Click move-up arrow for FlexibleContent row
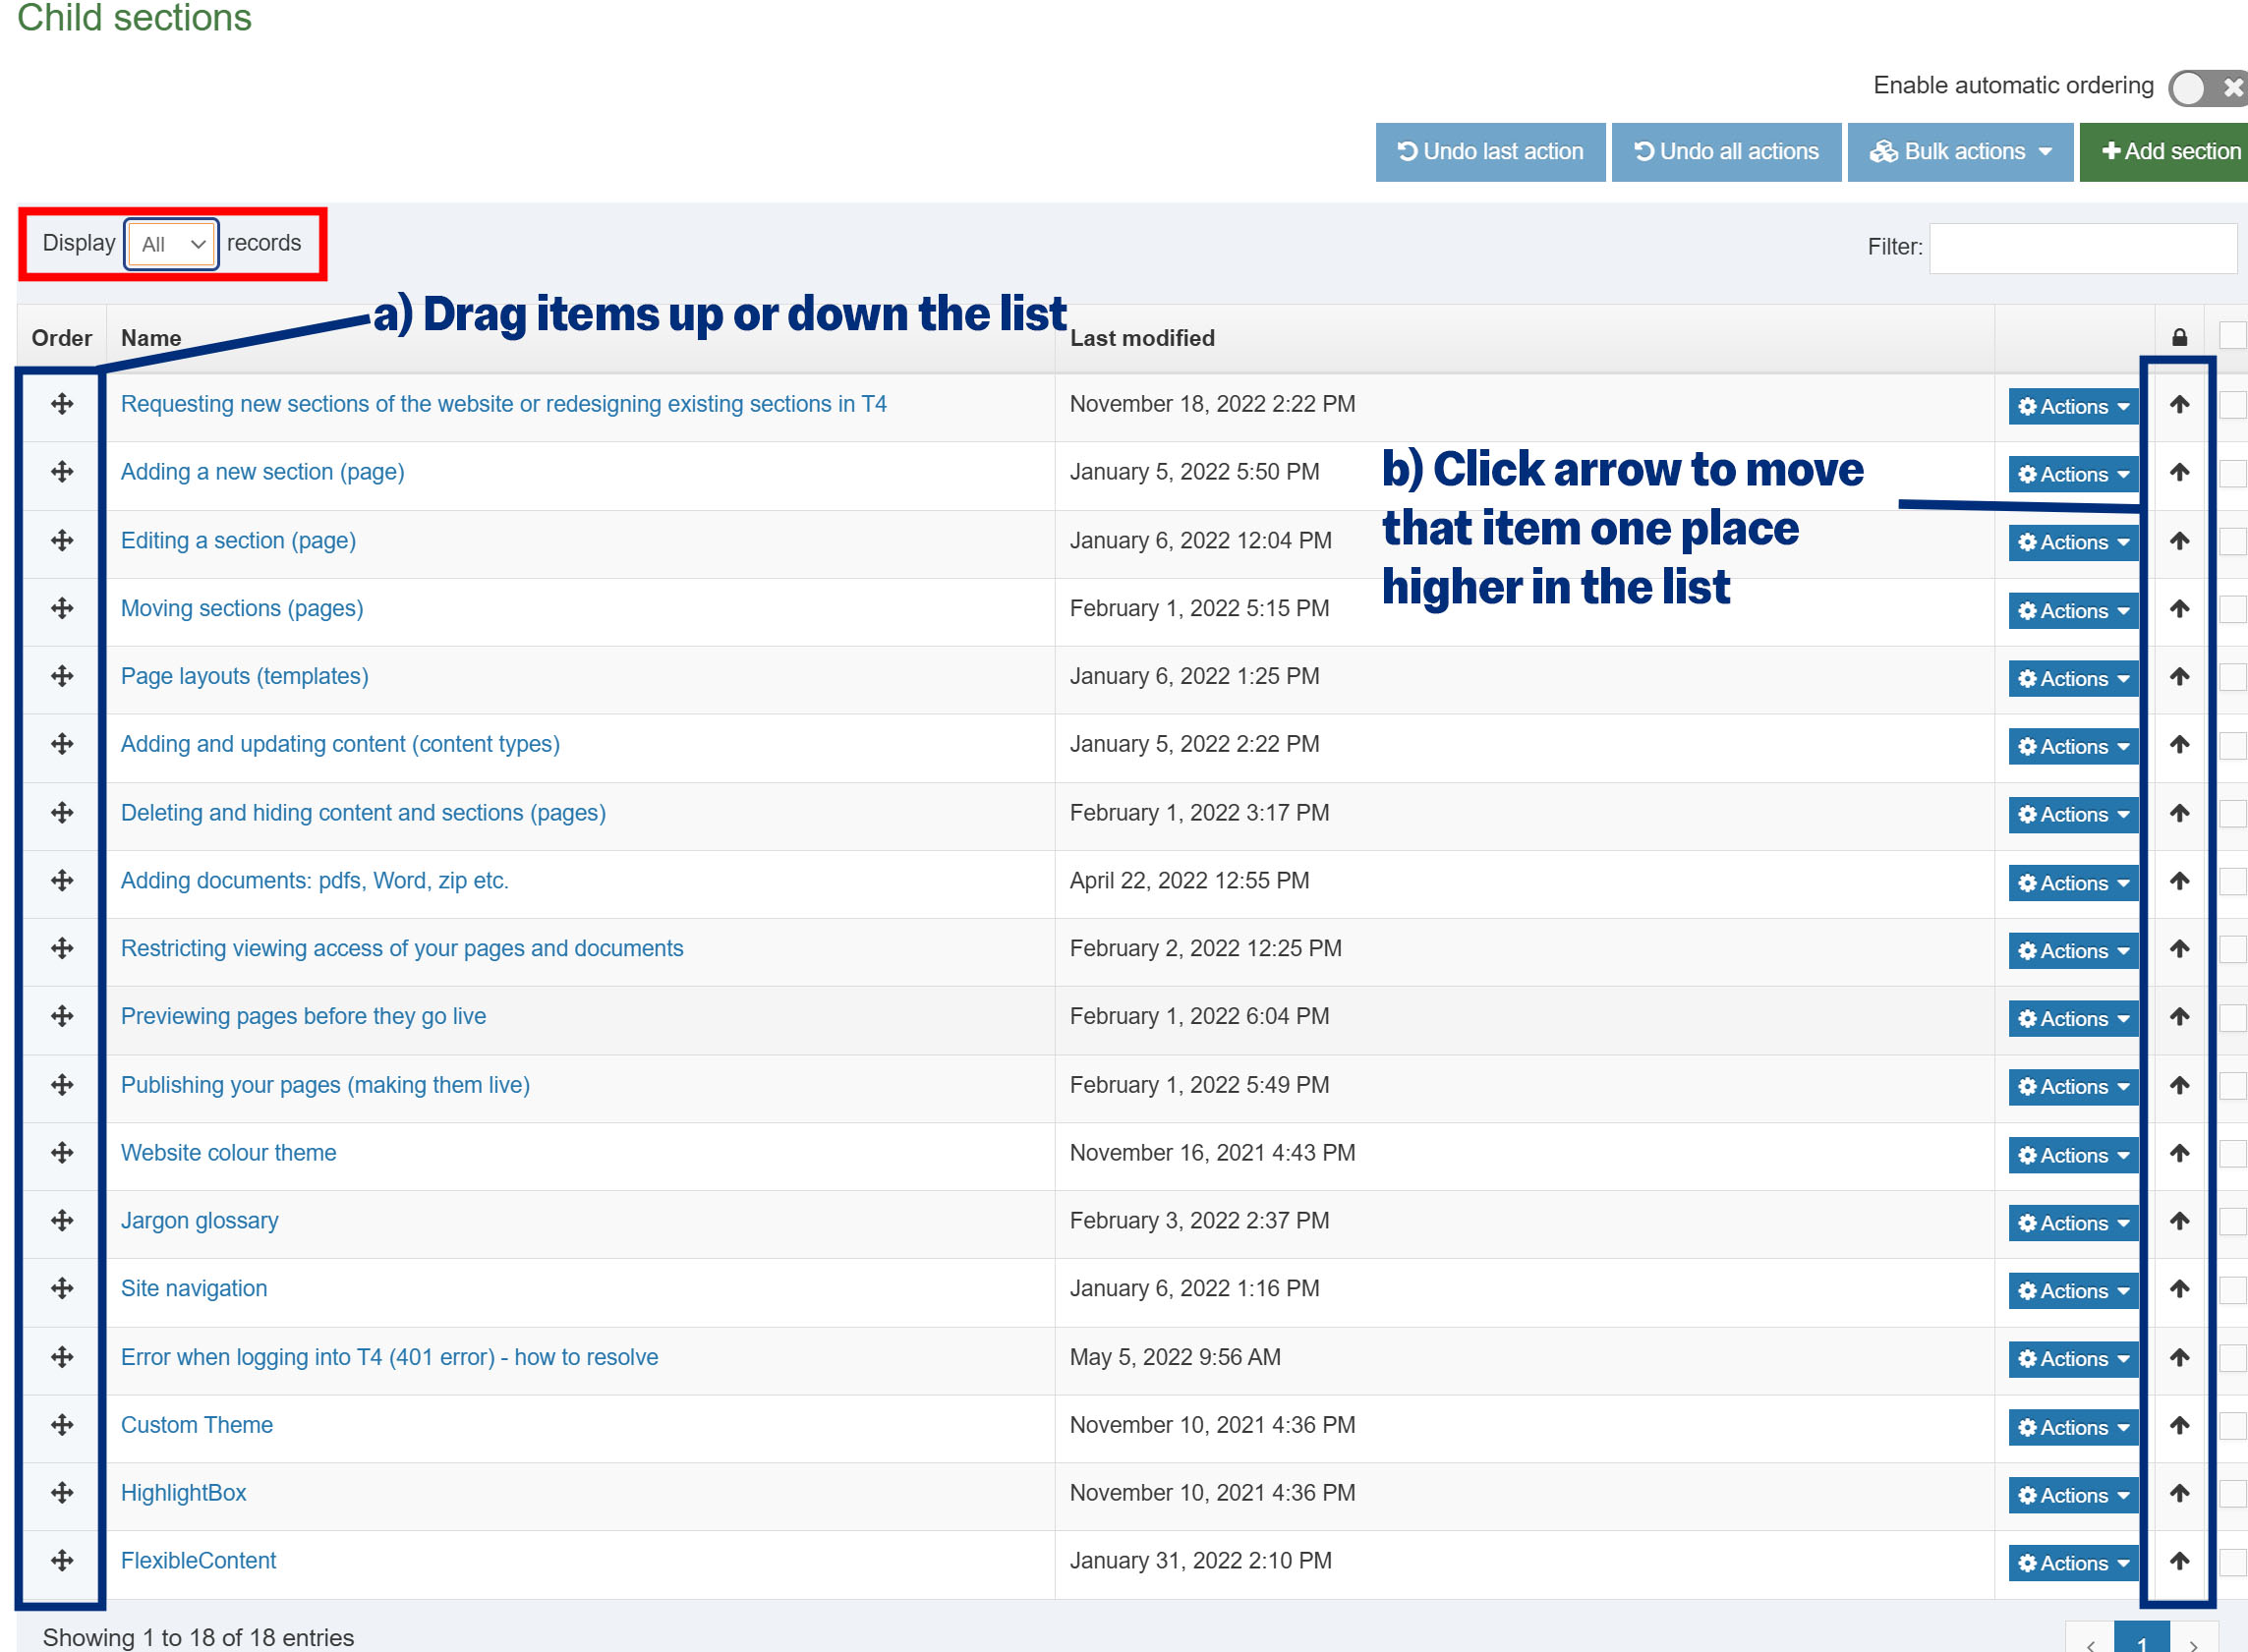 [x=2179, y=1561]
